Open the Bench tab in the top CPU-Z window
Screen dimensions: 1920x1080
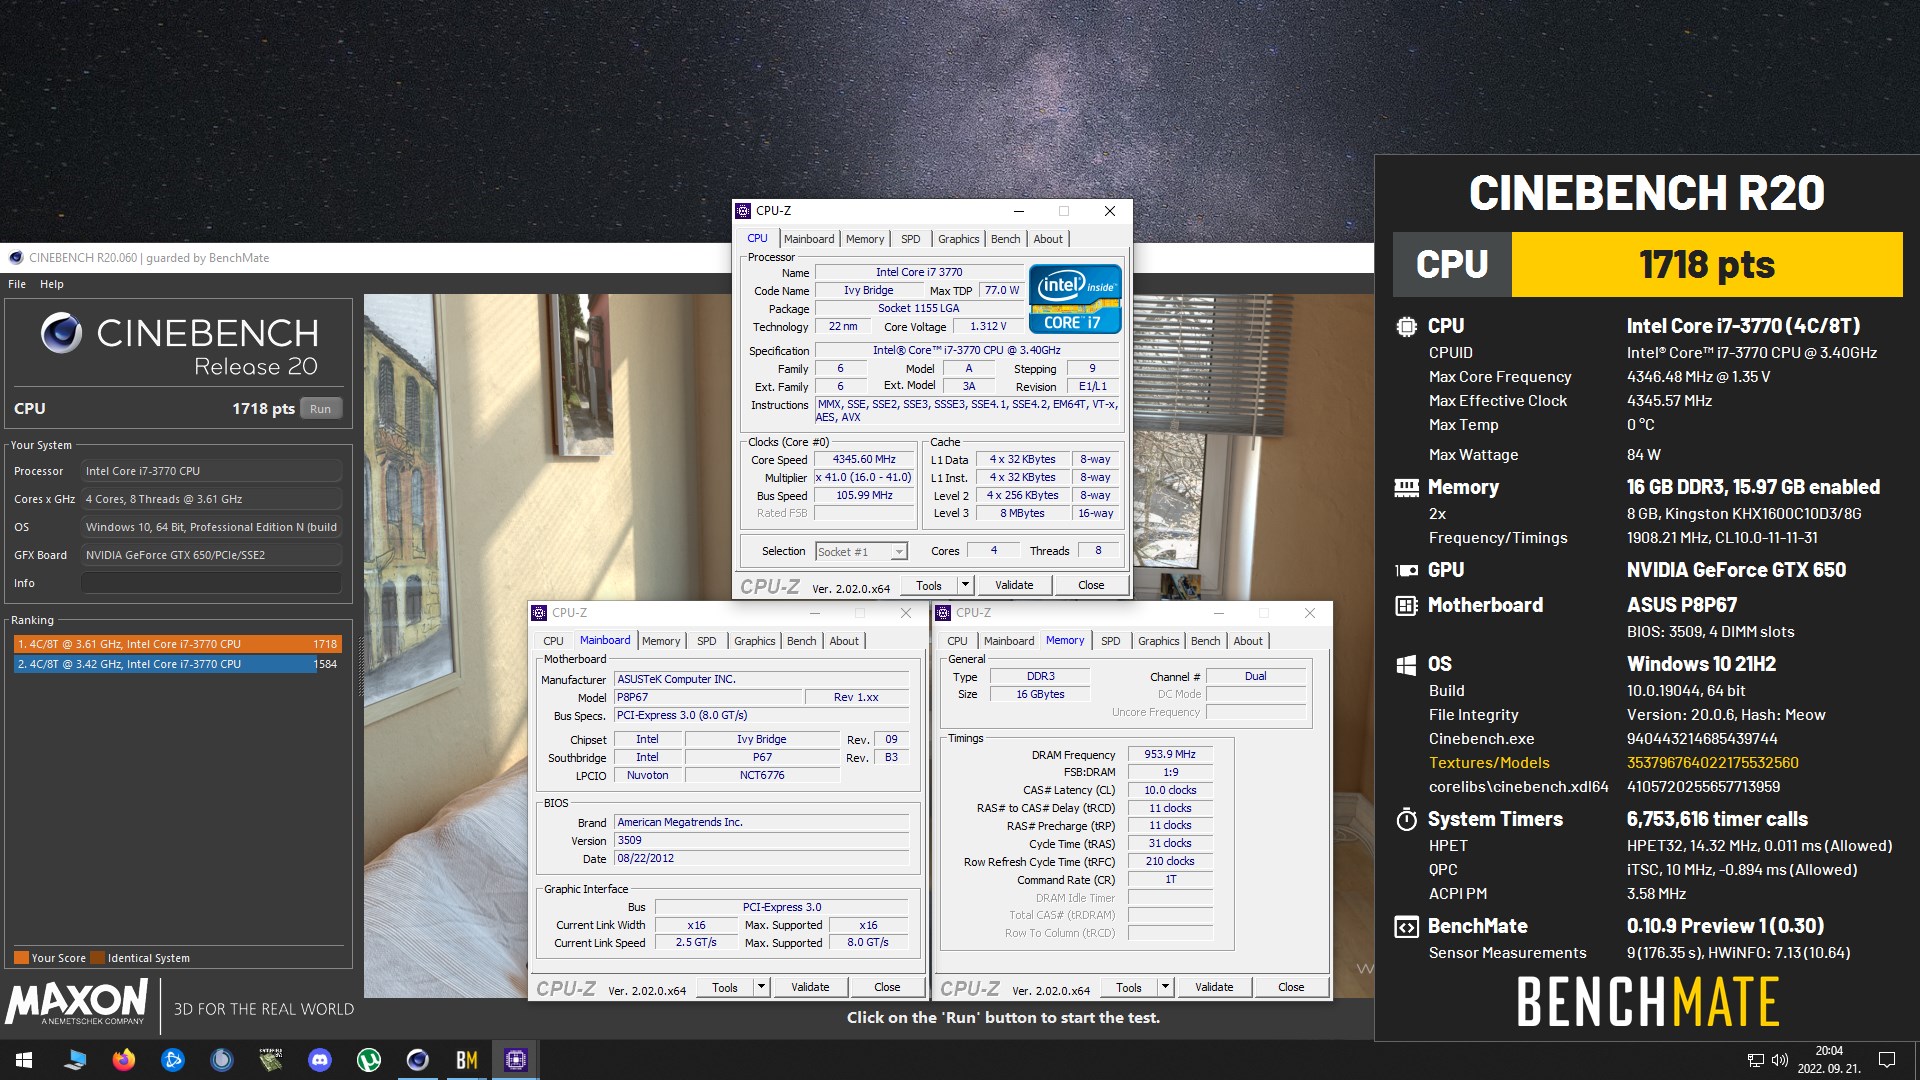tap(1005, 239)
